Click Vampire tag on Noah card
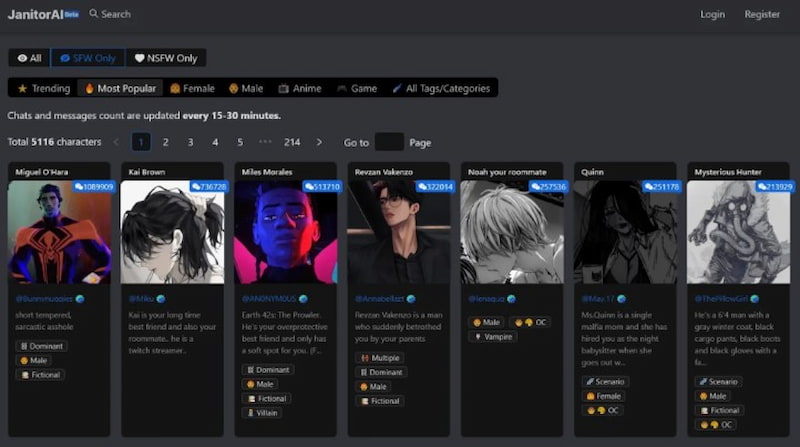This screenshot has width=800, height=447. click(493, 337)
